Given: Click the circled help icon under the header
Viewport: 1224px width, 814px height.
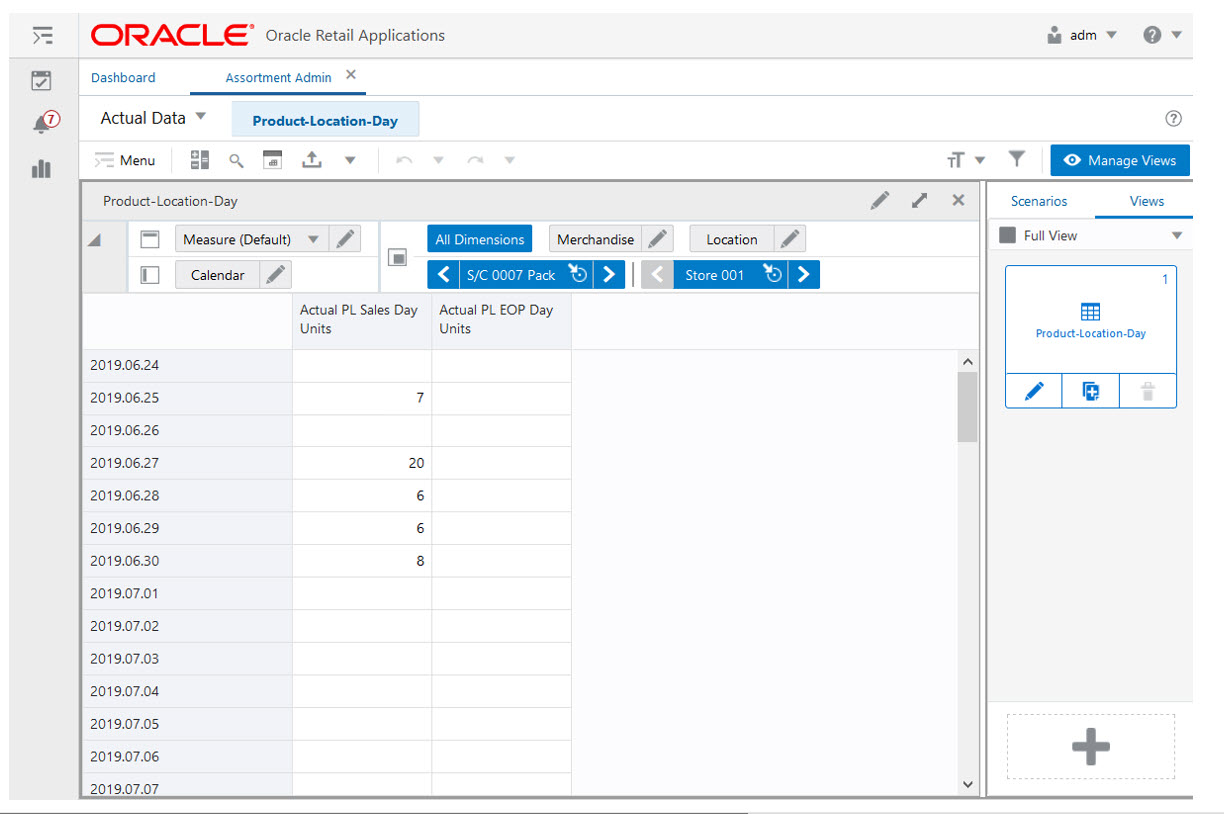Looking at the screenshot, I should click(x=1174, y=119).
